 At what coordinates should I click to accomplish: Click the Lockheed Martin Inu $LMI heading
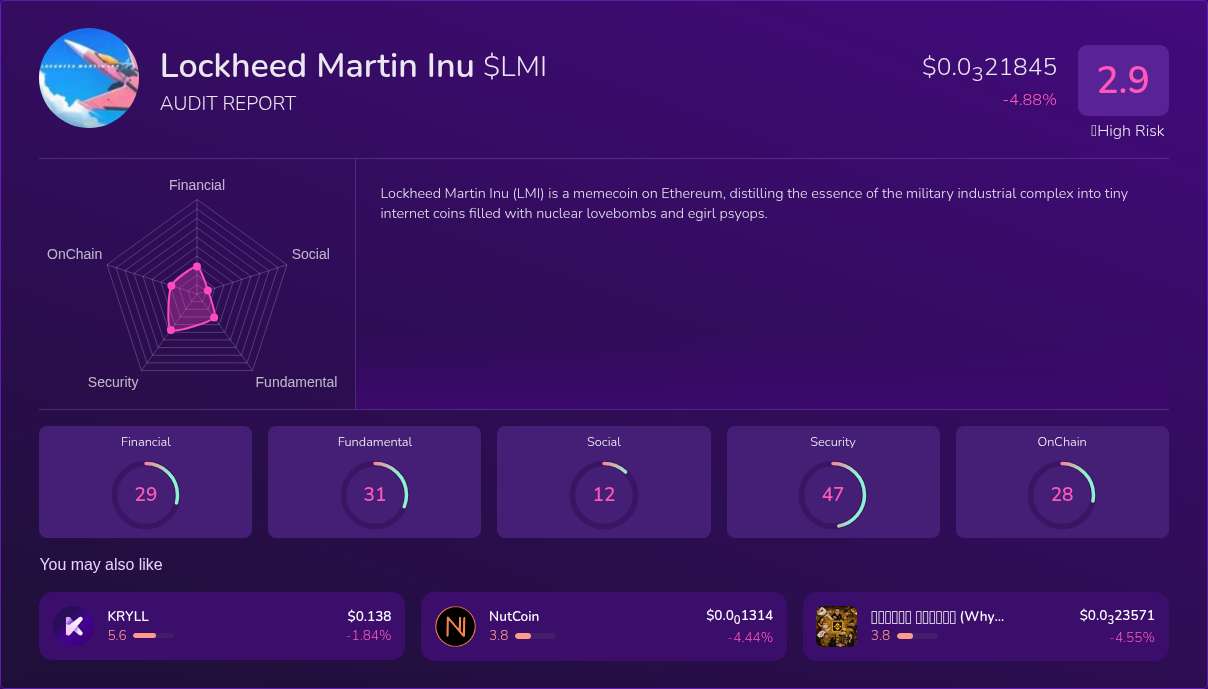point(353,66)
